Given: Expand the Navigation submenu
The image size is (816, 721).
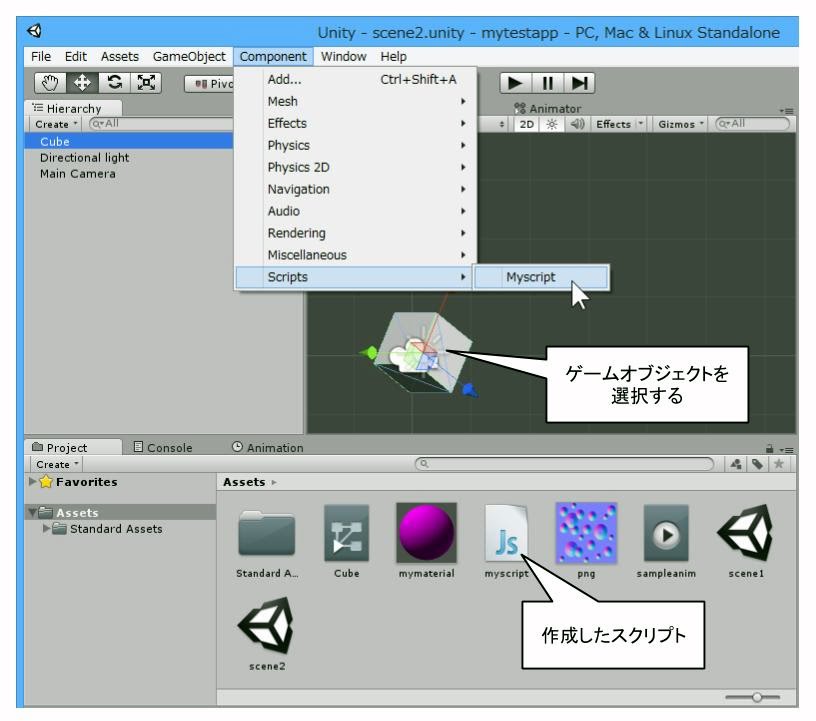Looking at the screenshot, I should [355, 189].
